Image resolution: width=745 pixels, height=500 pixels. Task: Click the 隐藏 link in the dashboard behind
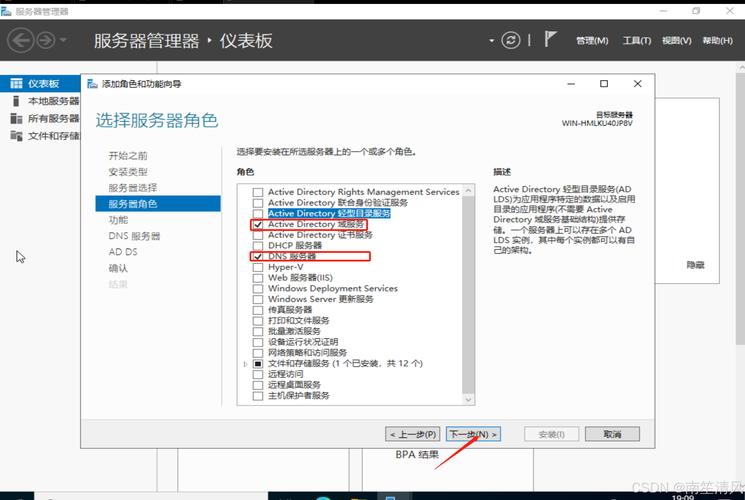[x=695, y=265]
